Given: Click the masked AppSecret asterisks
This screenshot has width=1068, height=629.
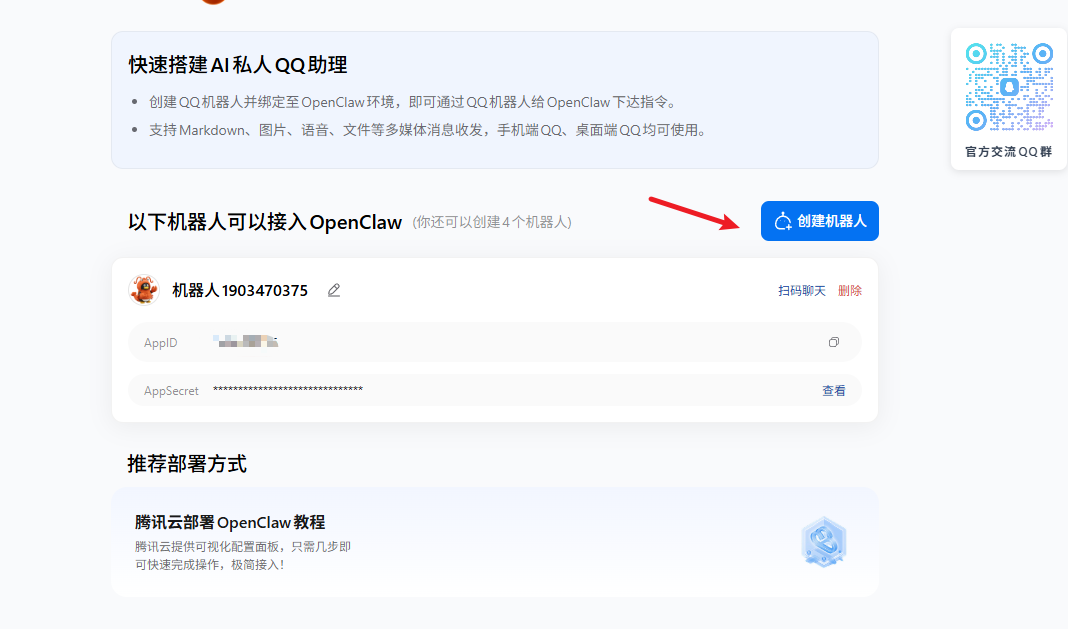Looking at the screenshot, I should tap(288, 389).
